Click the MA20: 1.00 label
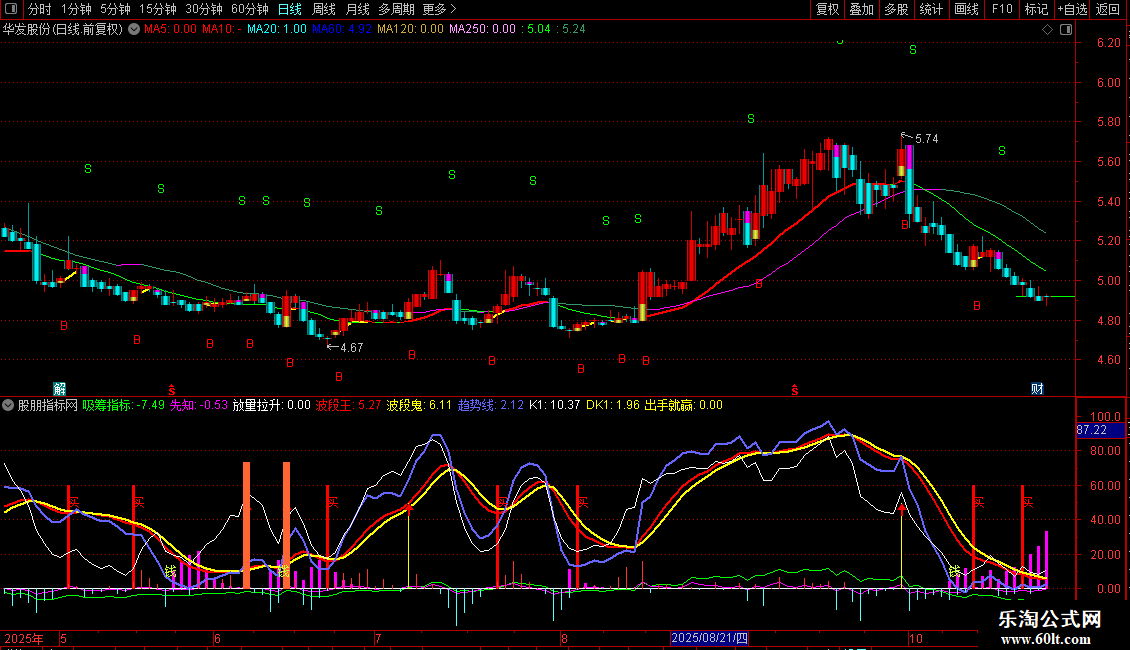Viewport: 1130px width, 650px height. pos(277,30)
